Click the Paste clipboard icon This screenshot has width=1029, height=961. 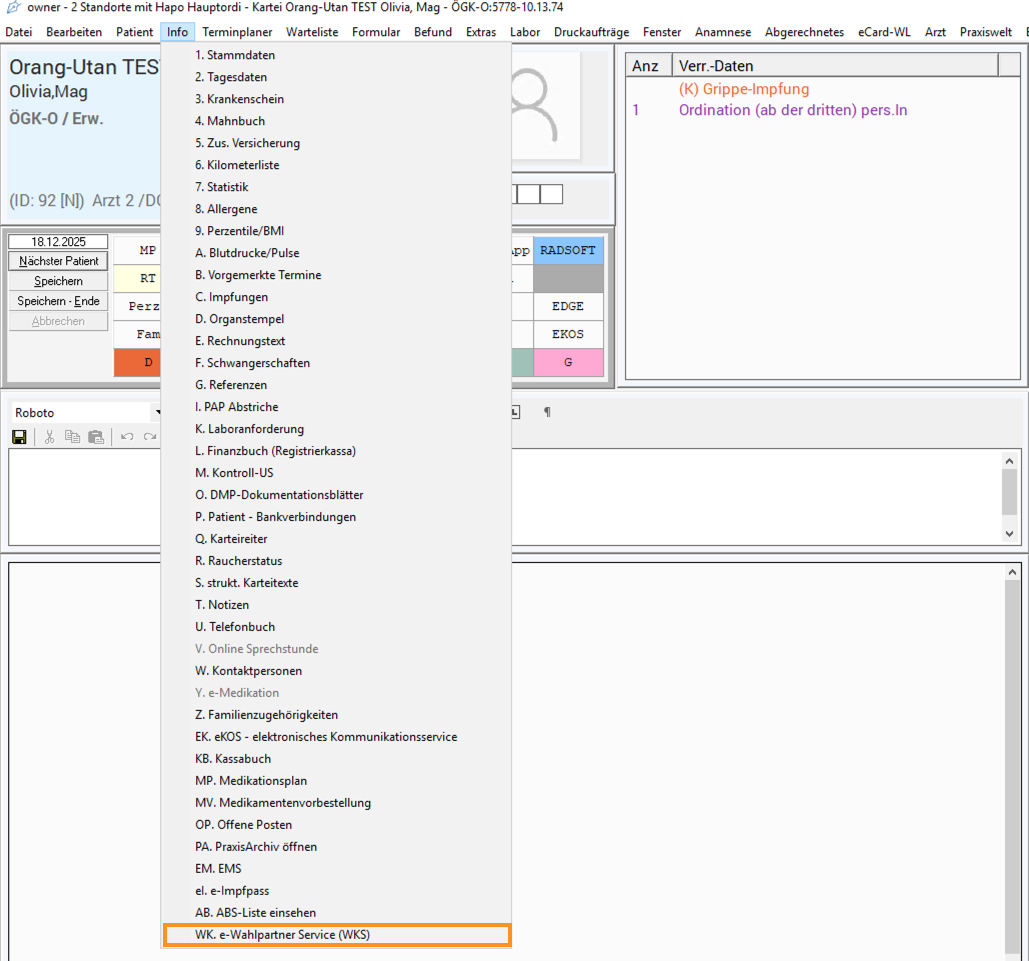point(96,437)
